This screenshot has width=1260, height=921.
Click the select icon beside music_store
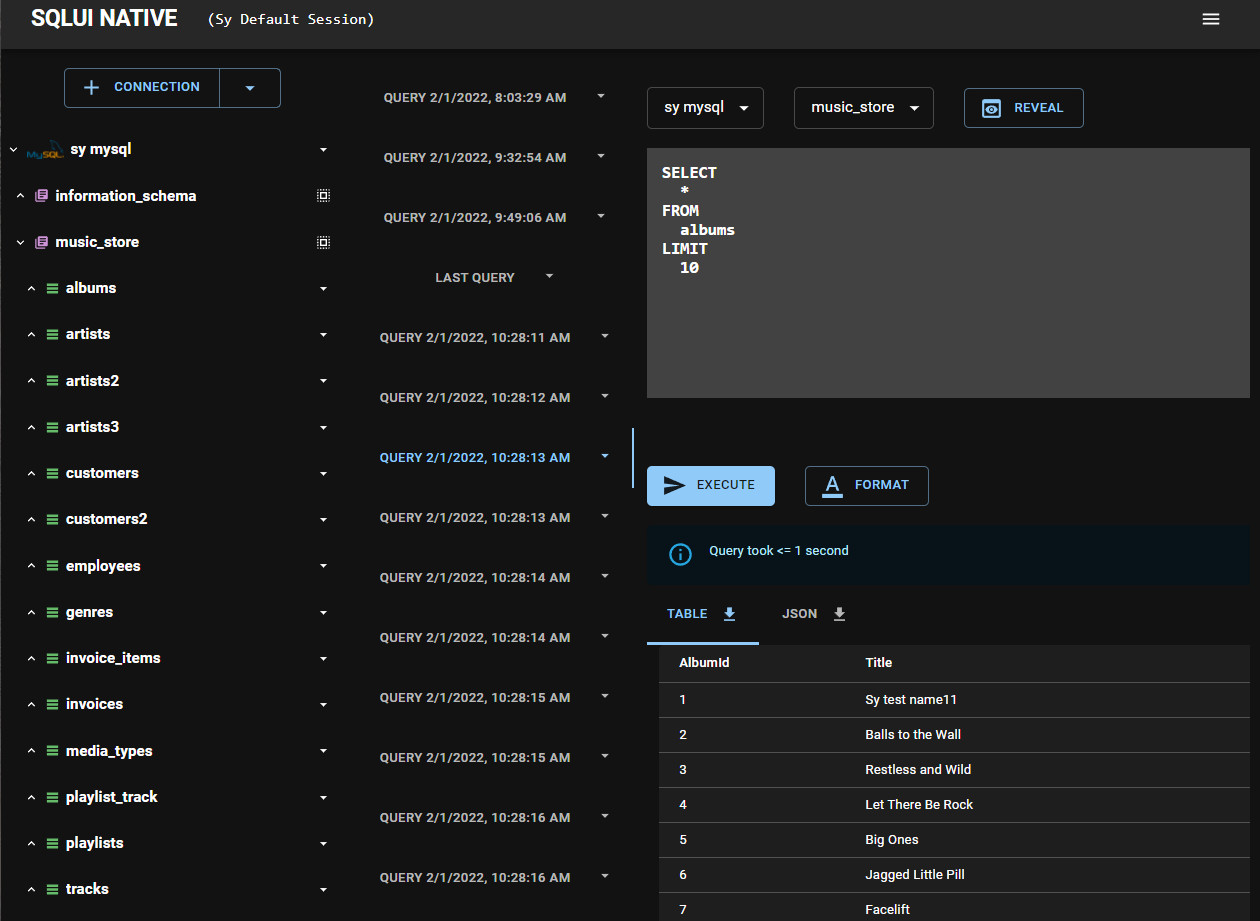pyautogui.click(x=323, y=242)
